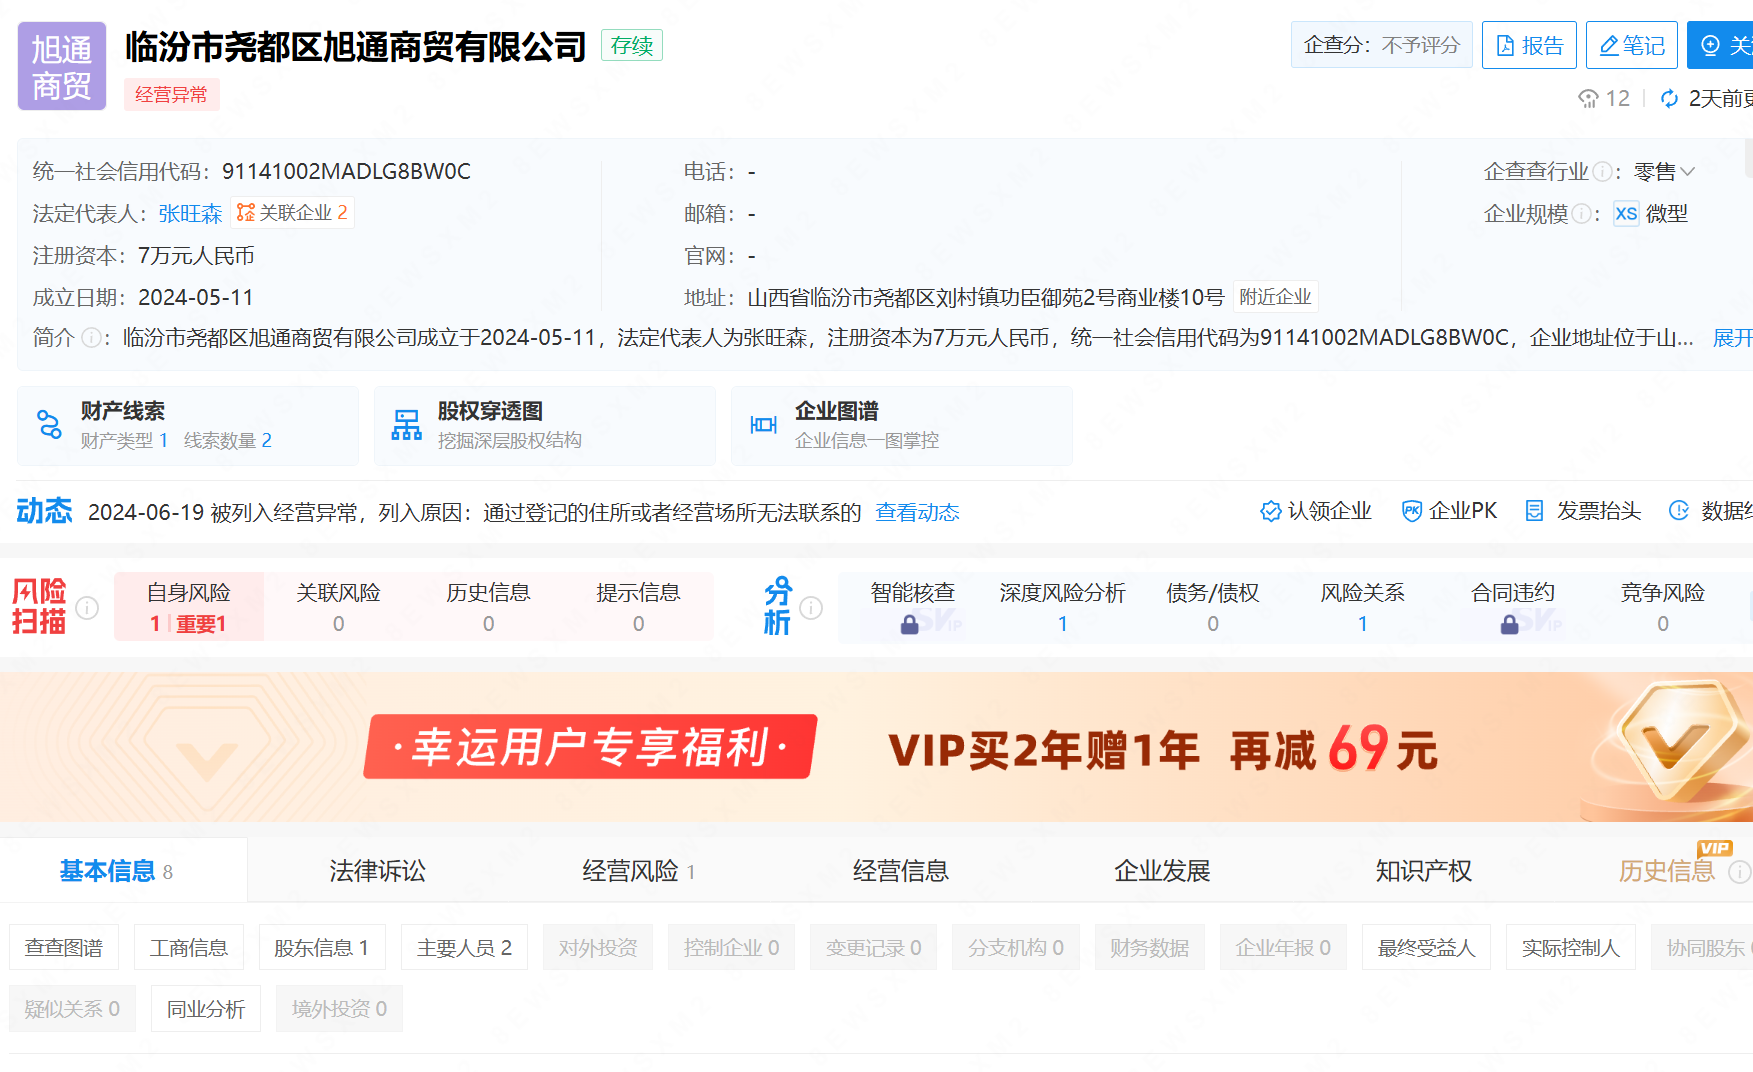The width and height of the screenshot is (1753, 1072).
Task: Click the lock icon under 合同违约
Action: (x=1509, y=625)
